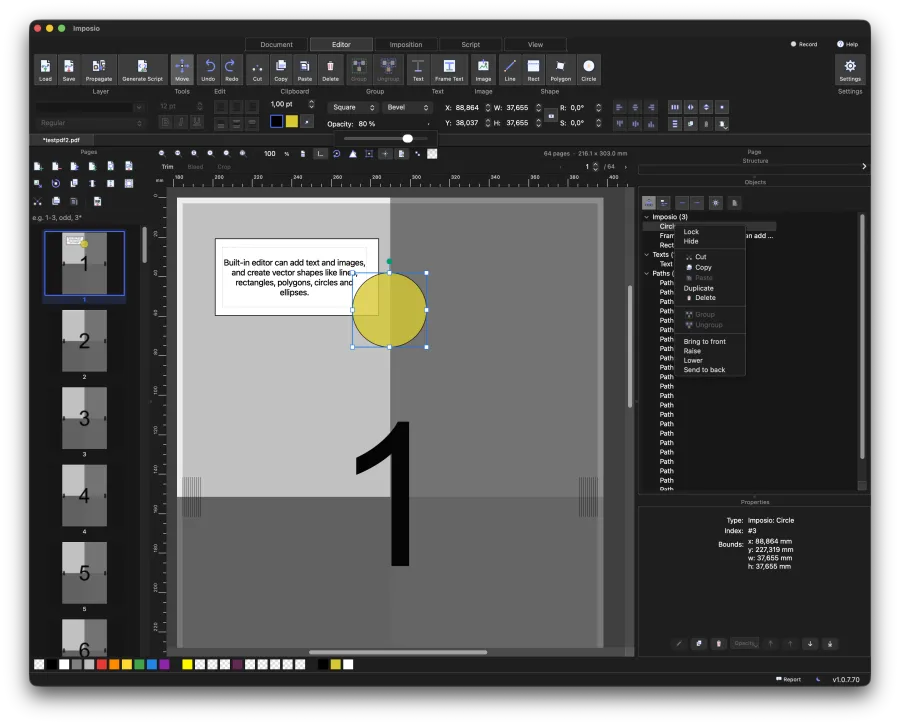Select page 3 thumbnail
This screenshot has height=725, width=900.
point(84,418)
